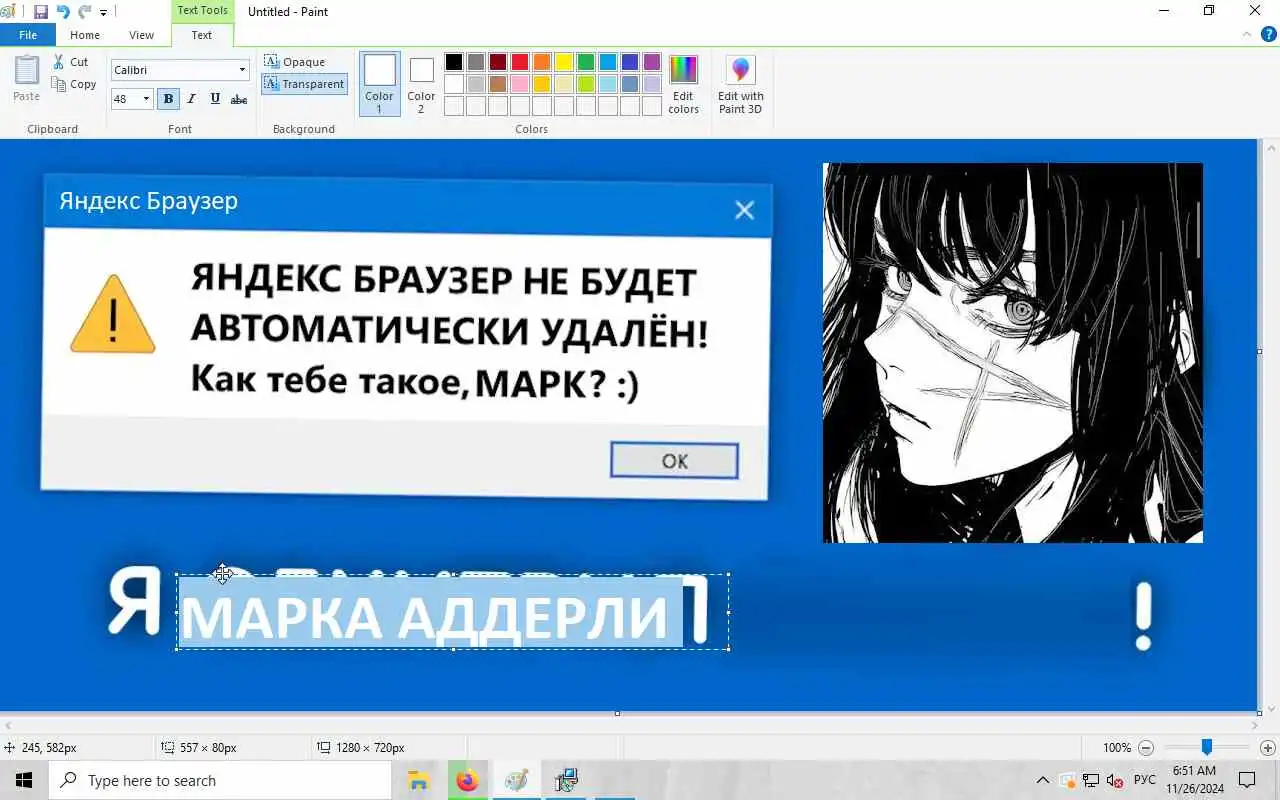Pick the red color swatch

[520, 62]
